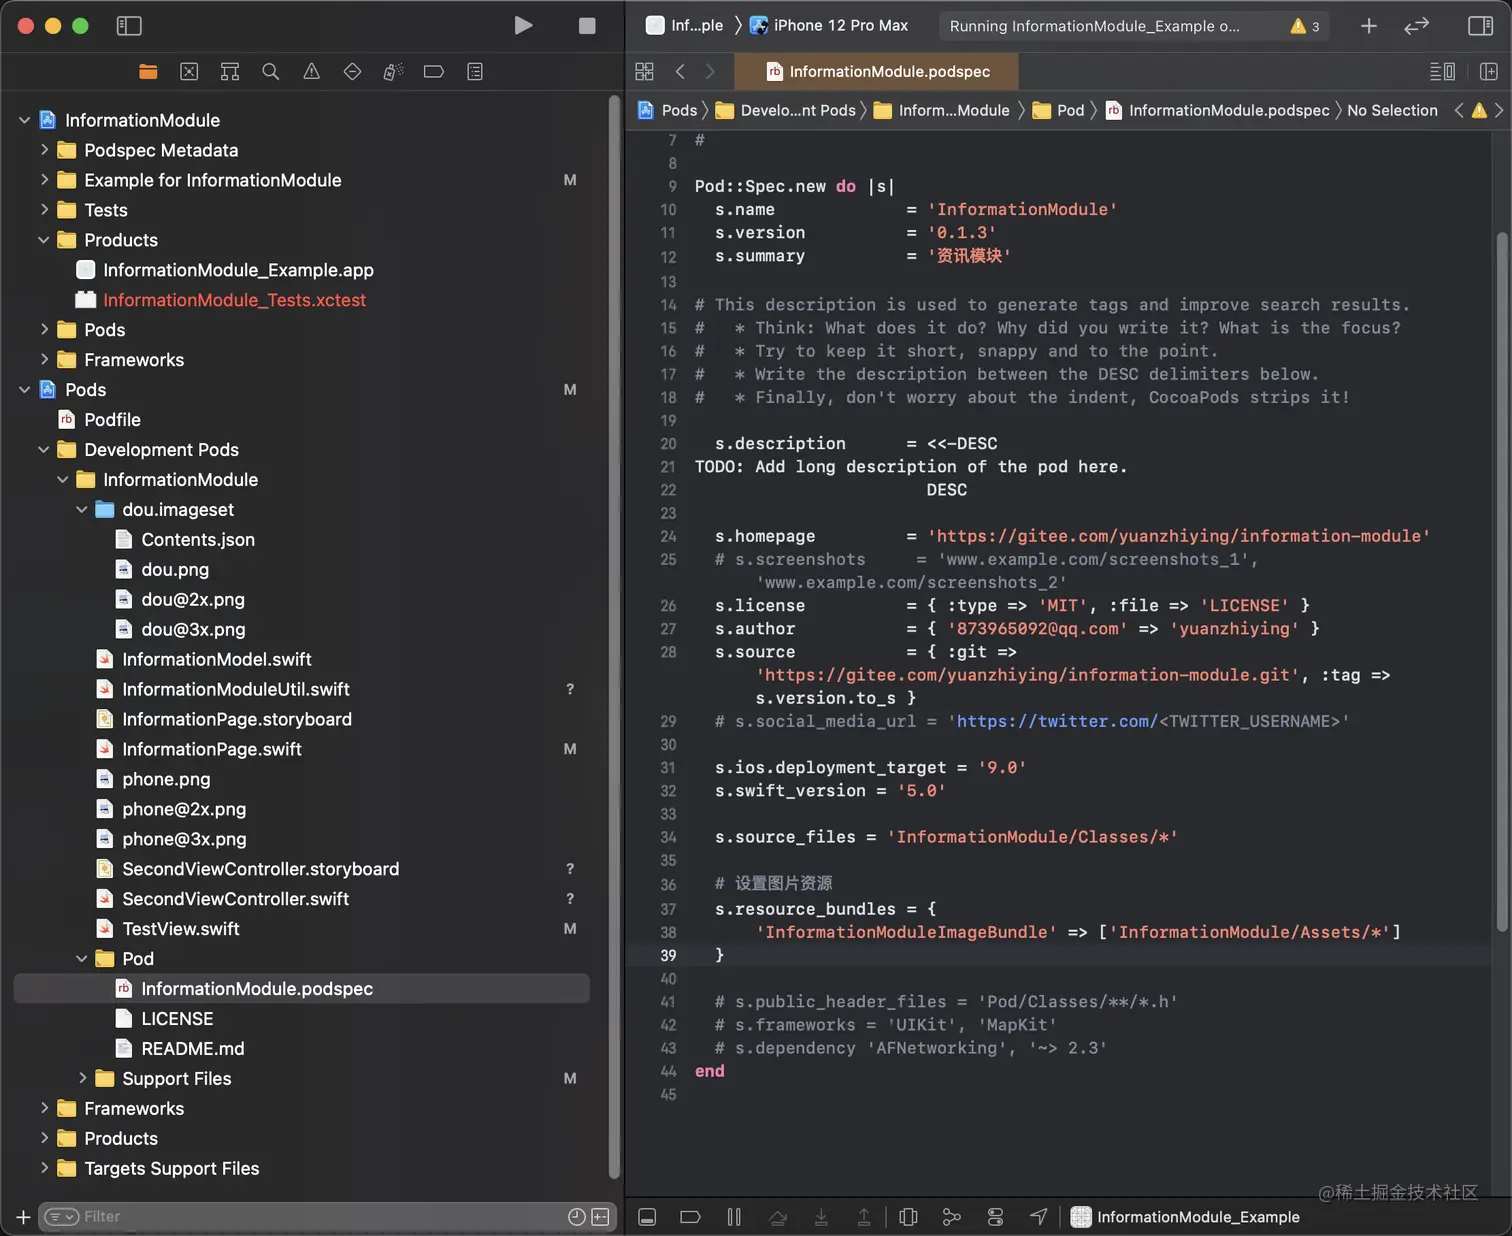
Task: Step over in the debug bar
Action: 778,1217
